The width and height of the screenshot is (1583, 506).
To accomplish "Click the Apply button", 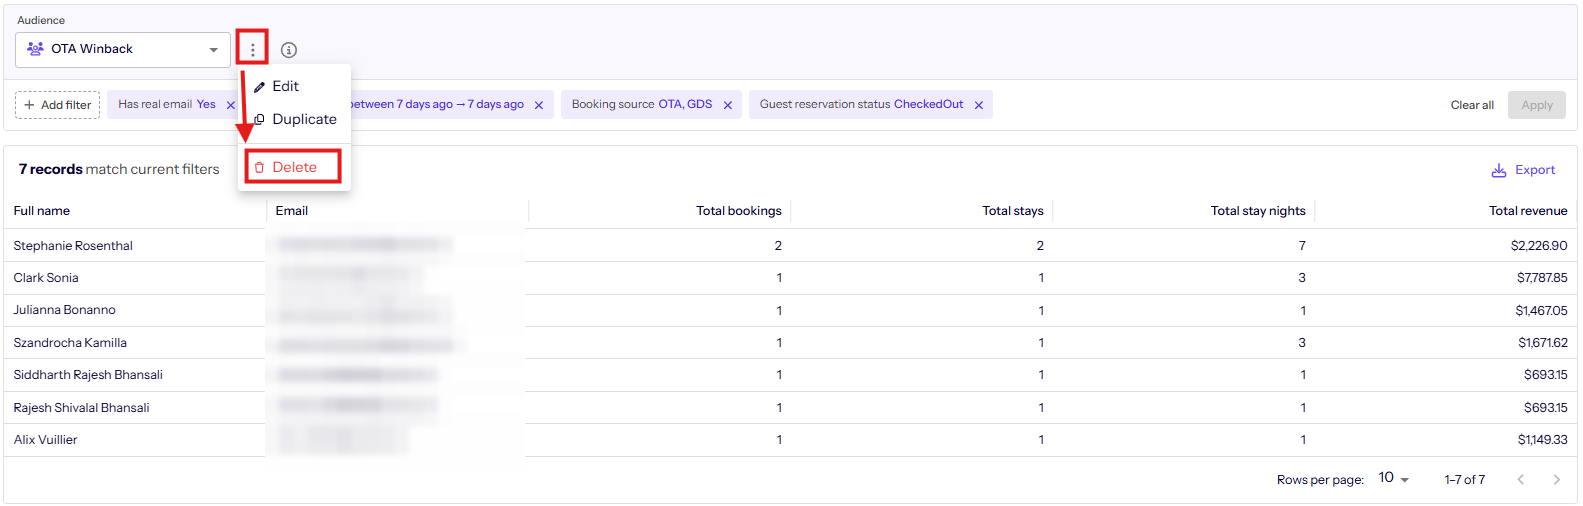I will pyautogui.click(x=1537, y=105).
